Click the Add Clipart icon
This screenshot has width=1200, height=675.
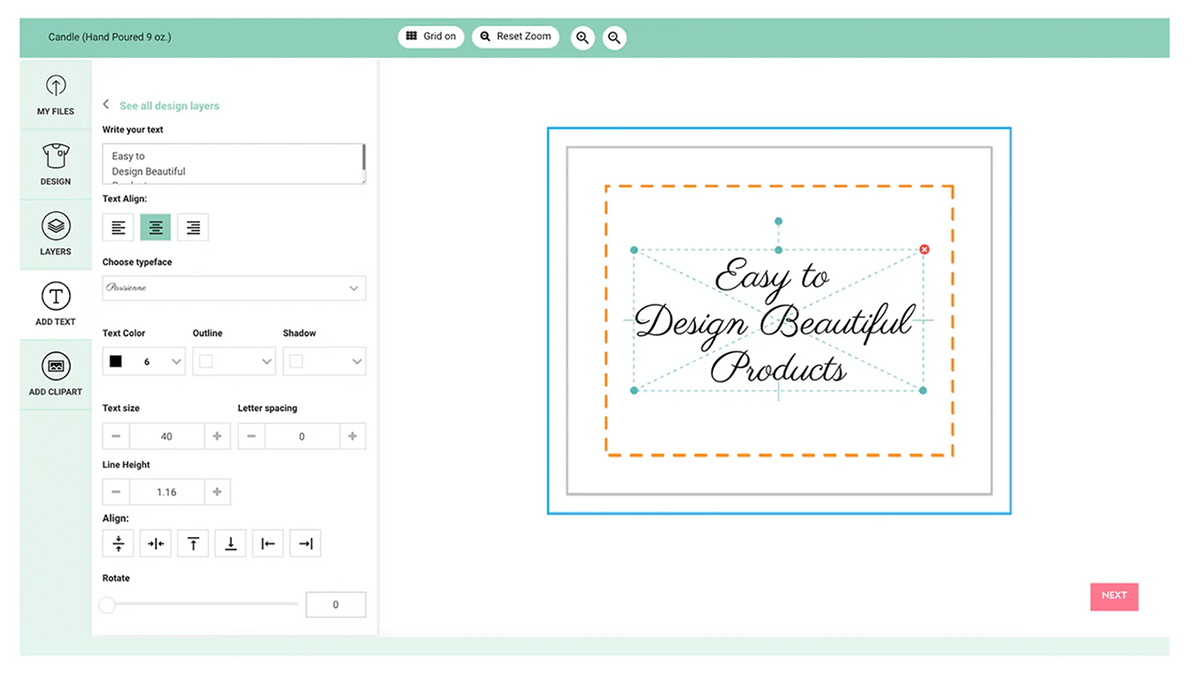[56, 374]
